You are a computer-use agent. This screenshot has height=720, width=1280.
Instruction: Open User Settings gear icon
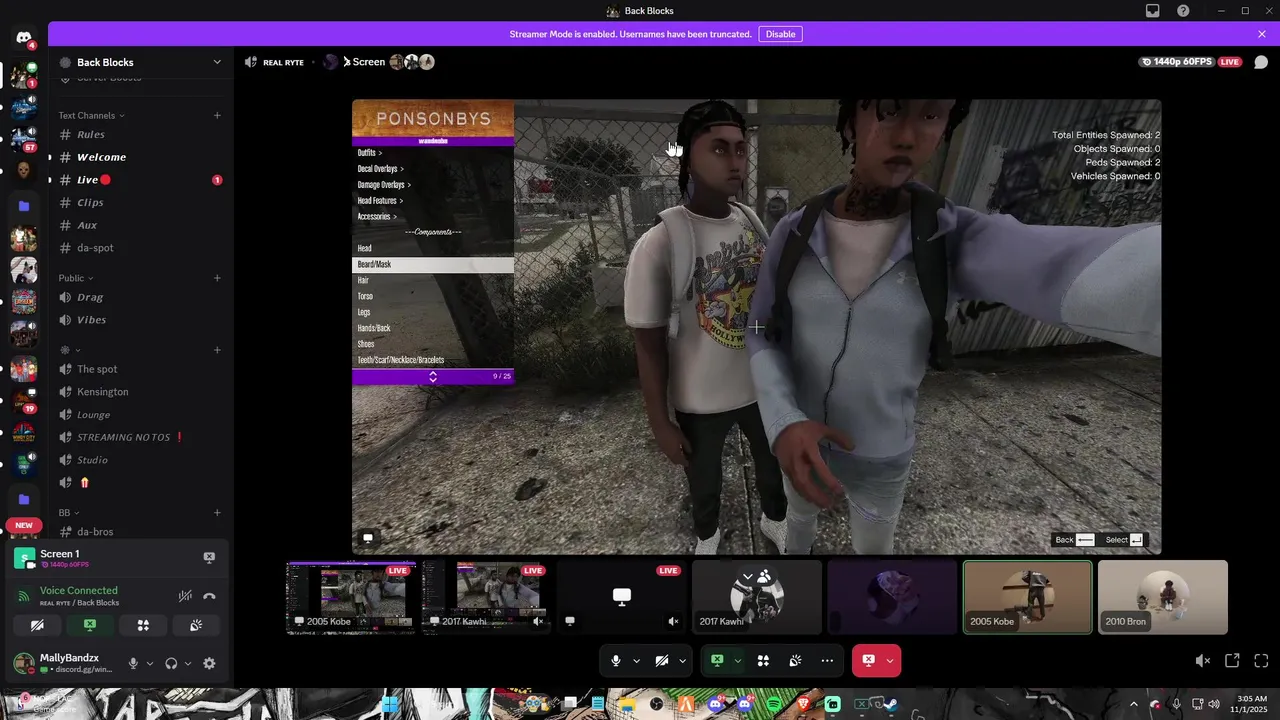click(x=209, y=663)
